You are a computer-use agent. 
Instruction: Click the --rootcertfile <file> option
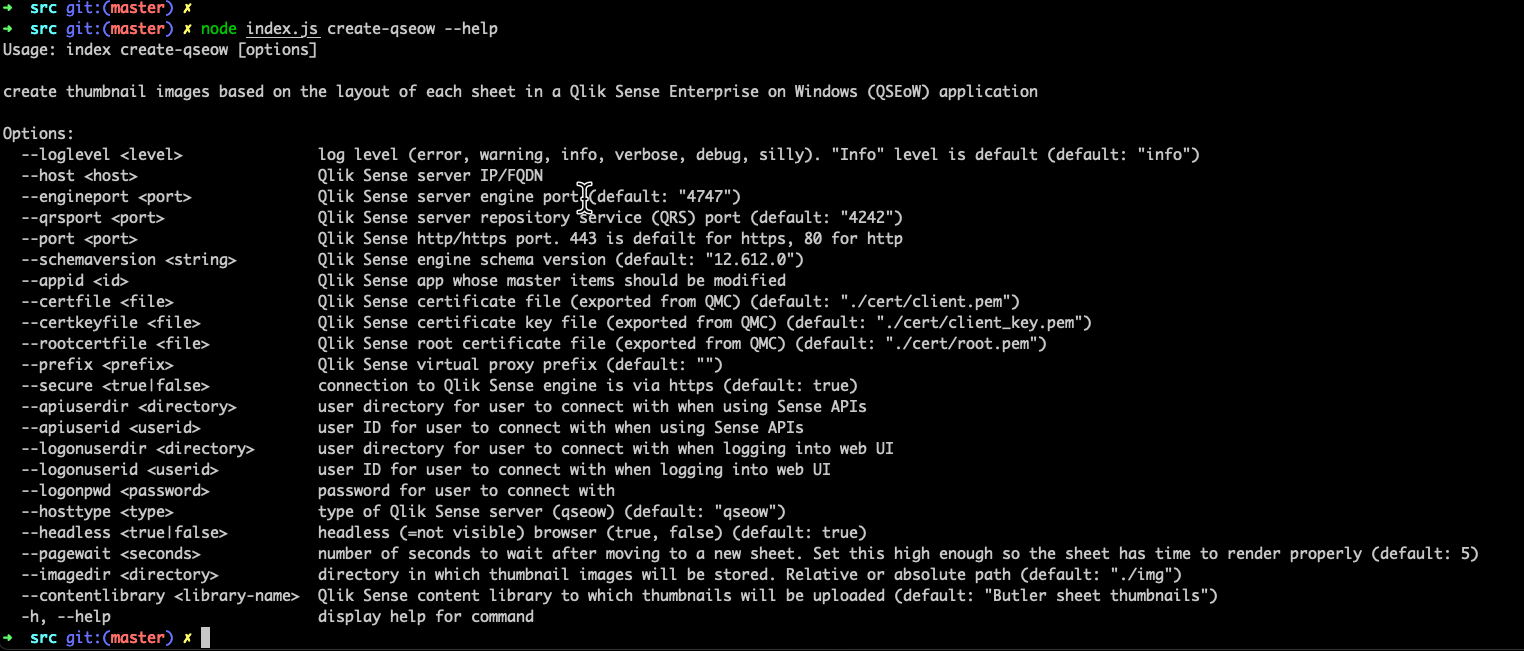[x=114, y=343]
